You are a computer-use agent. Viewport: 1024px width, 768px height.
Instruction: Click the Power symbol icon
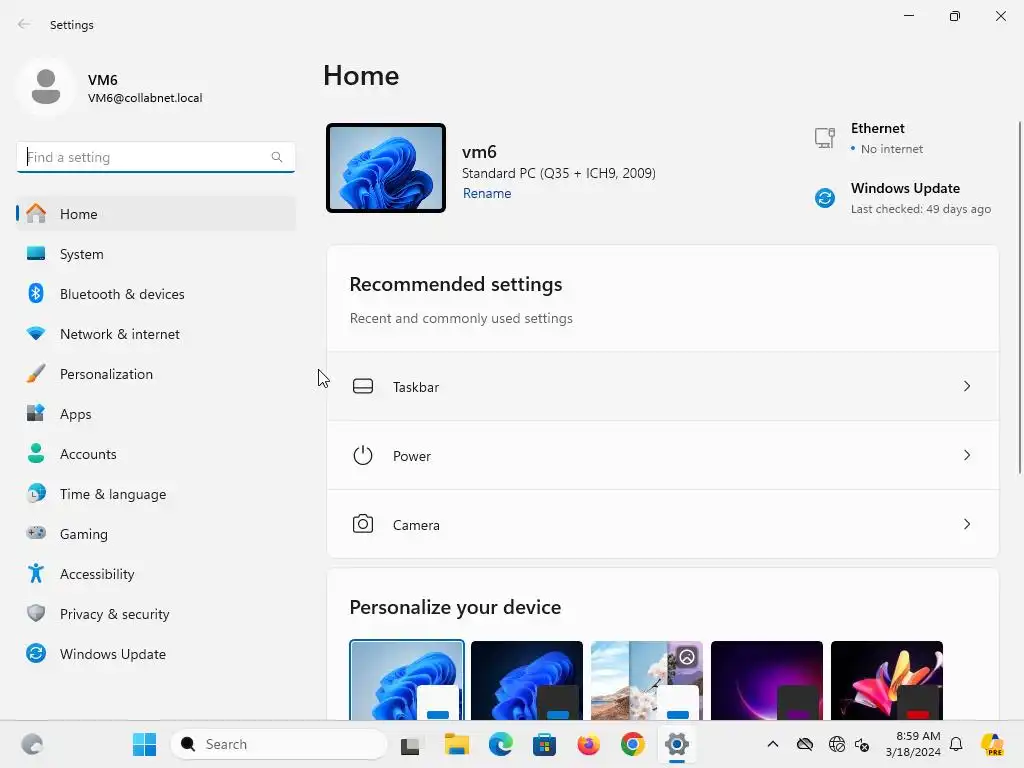point(363,455)
